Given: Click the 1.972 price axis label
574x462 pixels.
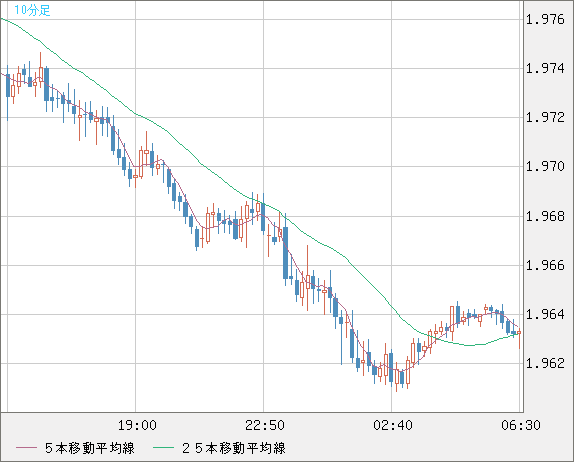Looking at the screenshot, I should (x=545, y=118).
